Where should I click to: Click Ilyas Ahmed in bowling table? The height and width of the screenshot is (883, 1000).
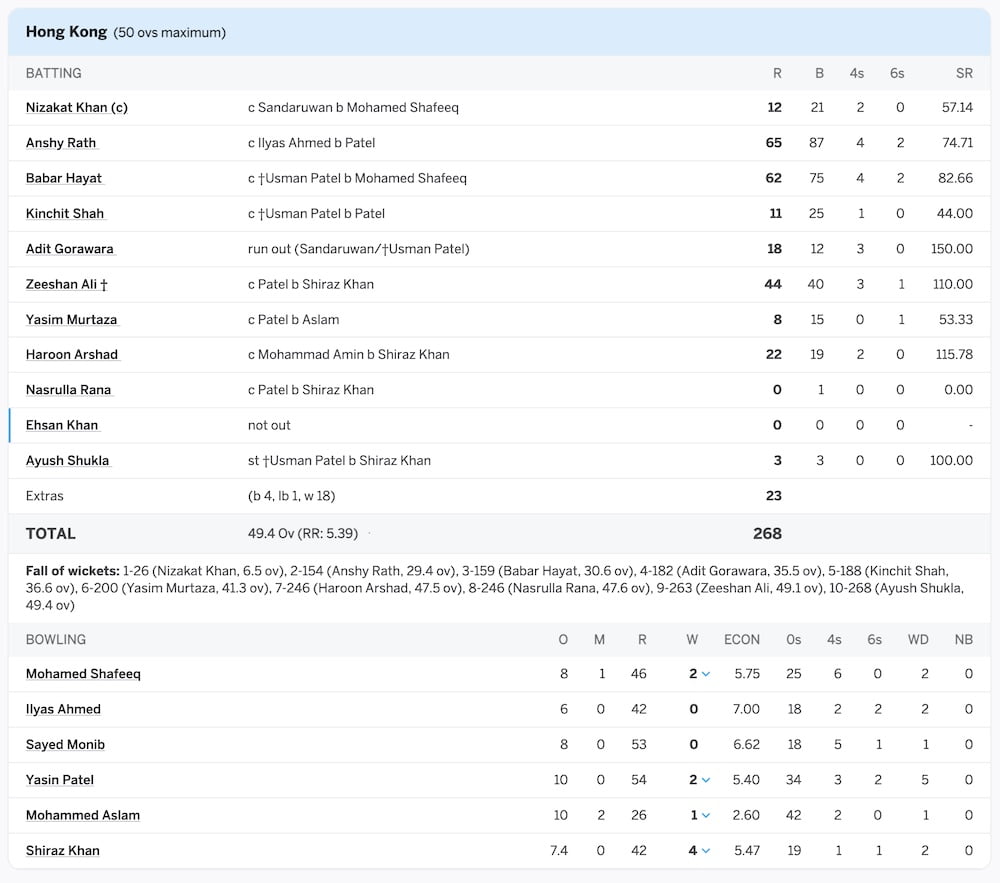(63, 709)
